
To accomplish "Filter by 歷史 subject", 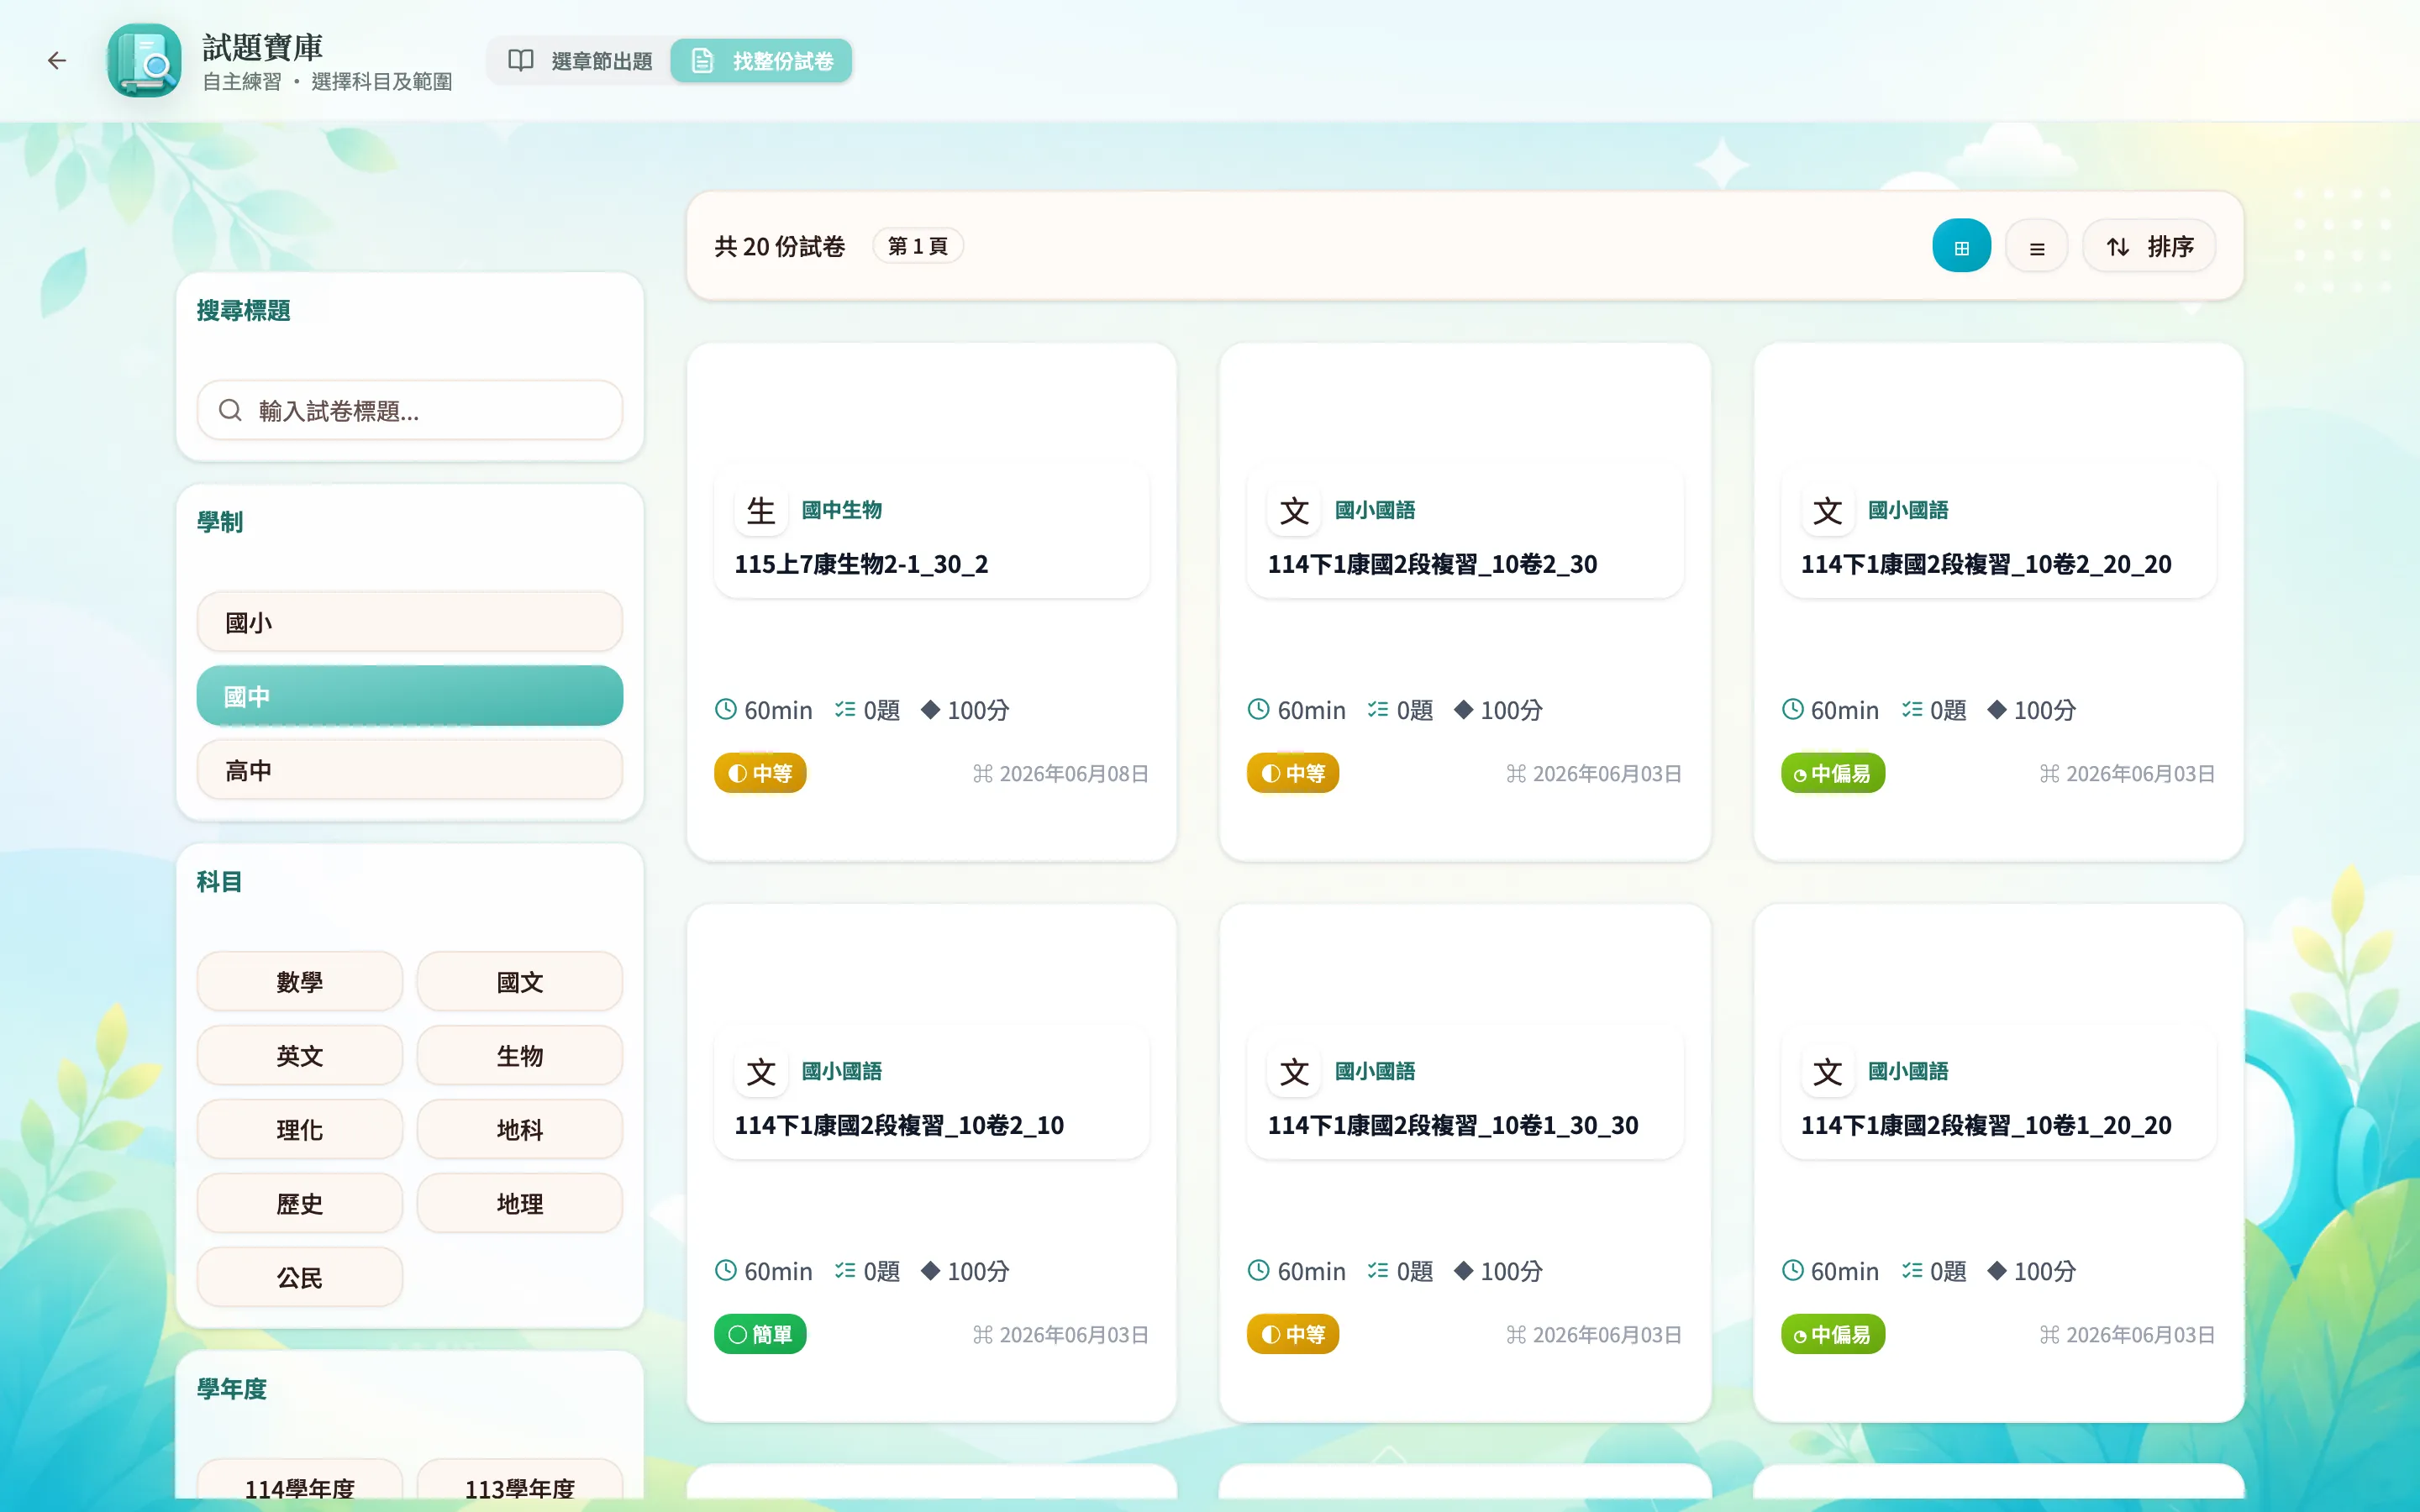I will [300, 1204].
